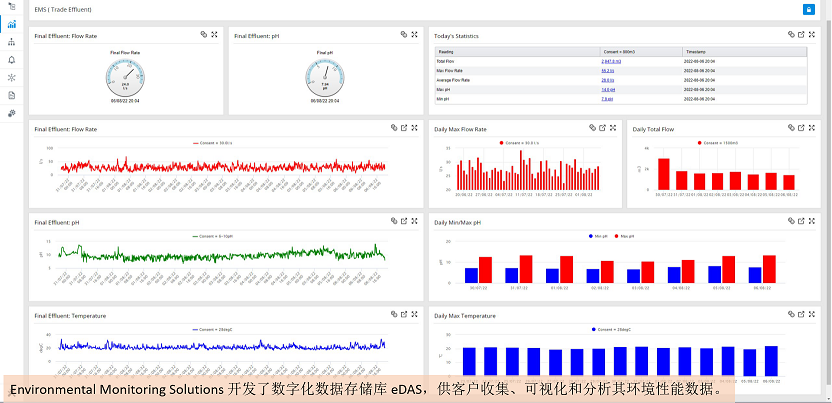Click the Max Flow Rate value link
Screen dimensions: 832x403
(607, 71)
